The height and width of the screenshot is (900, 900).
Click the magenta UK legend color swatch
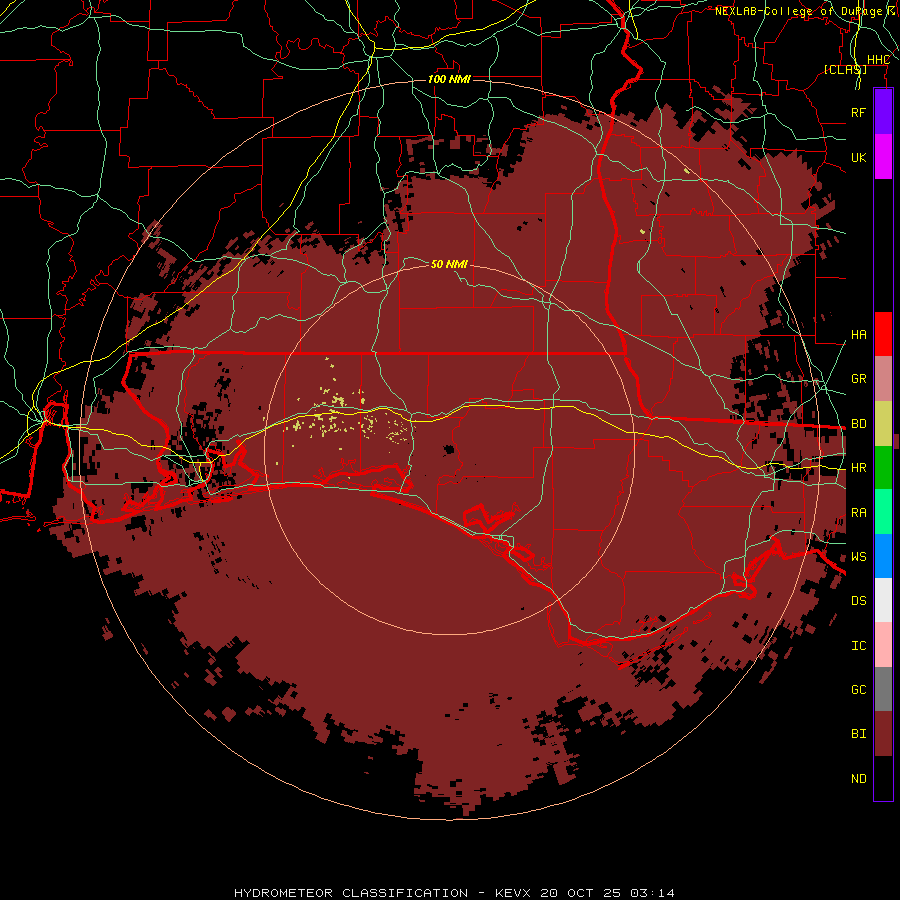[x=883, y=156]
